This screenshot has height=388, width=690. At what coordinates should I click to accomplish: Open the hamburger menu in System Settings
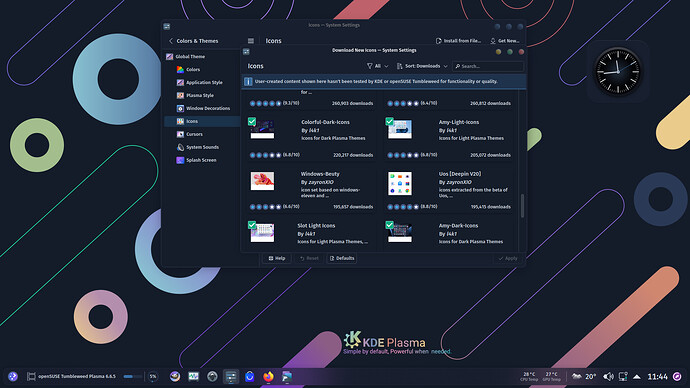pyautogui.click(x=251, y=41)
